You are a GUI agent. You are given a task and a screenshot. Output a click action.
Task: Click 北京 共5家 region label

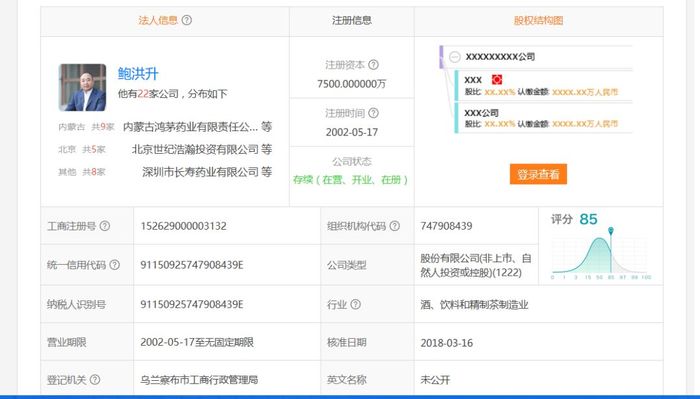82,149
